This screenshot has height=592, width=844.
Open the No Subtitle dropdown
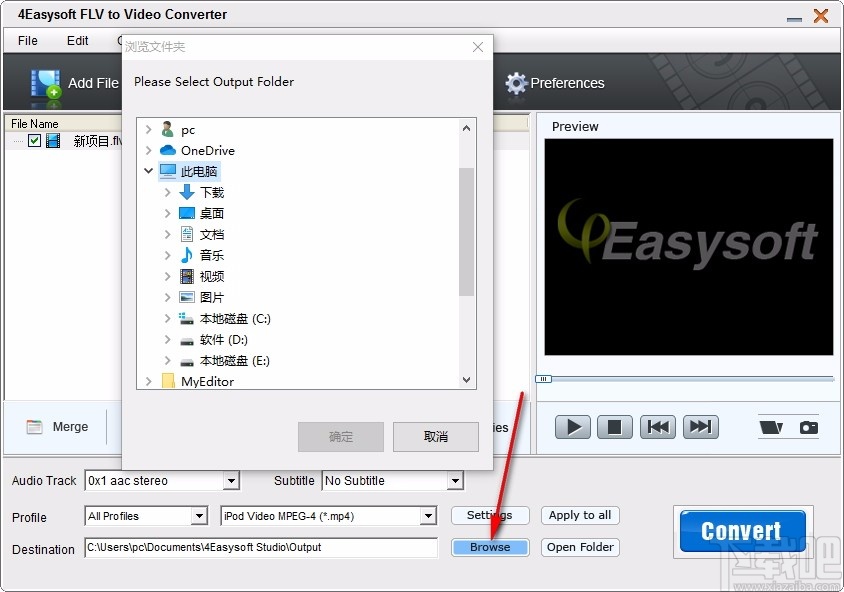tap(454, 481)
